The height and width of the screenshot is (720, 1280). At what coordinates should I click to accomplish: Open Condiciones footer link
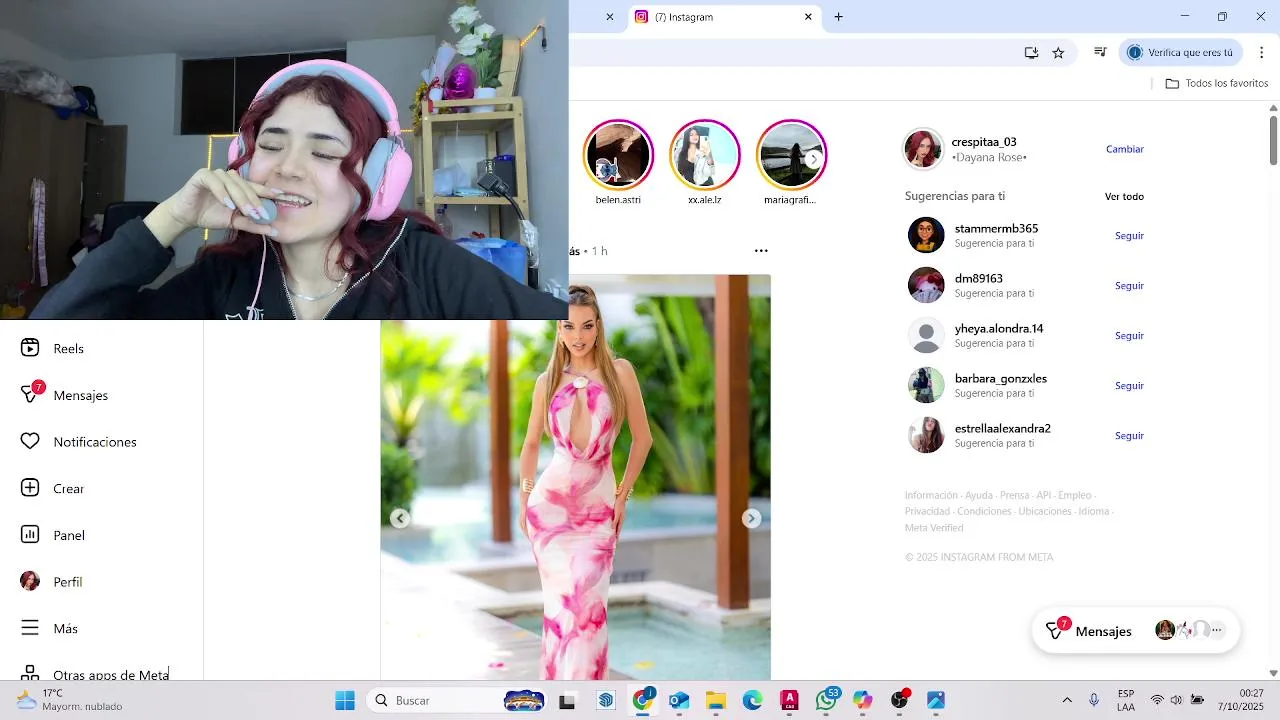pos(984,511)
